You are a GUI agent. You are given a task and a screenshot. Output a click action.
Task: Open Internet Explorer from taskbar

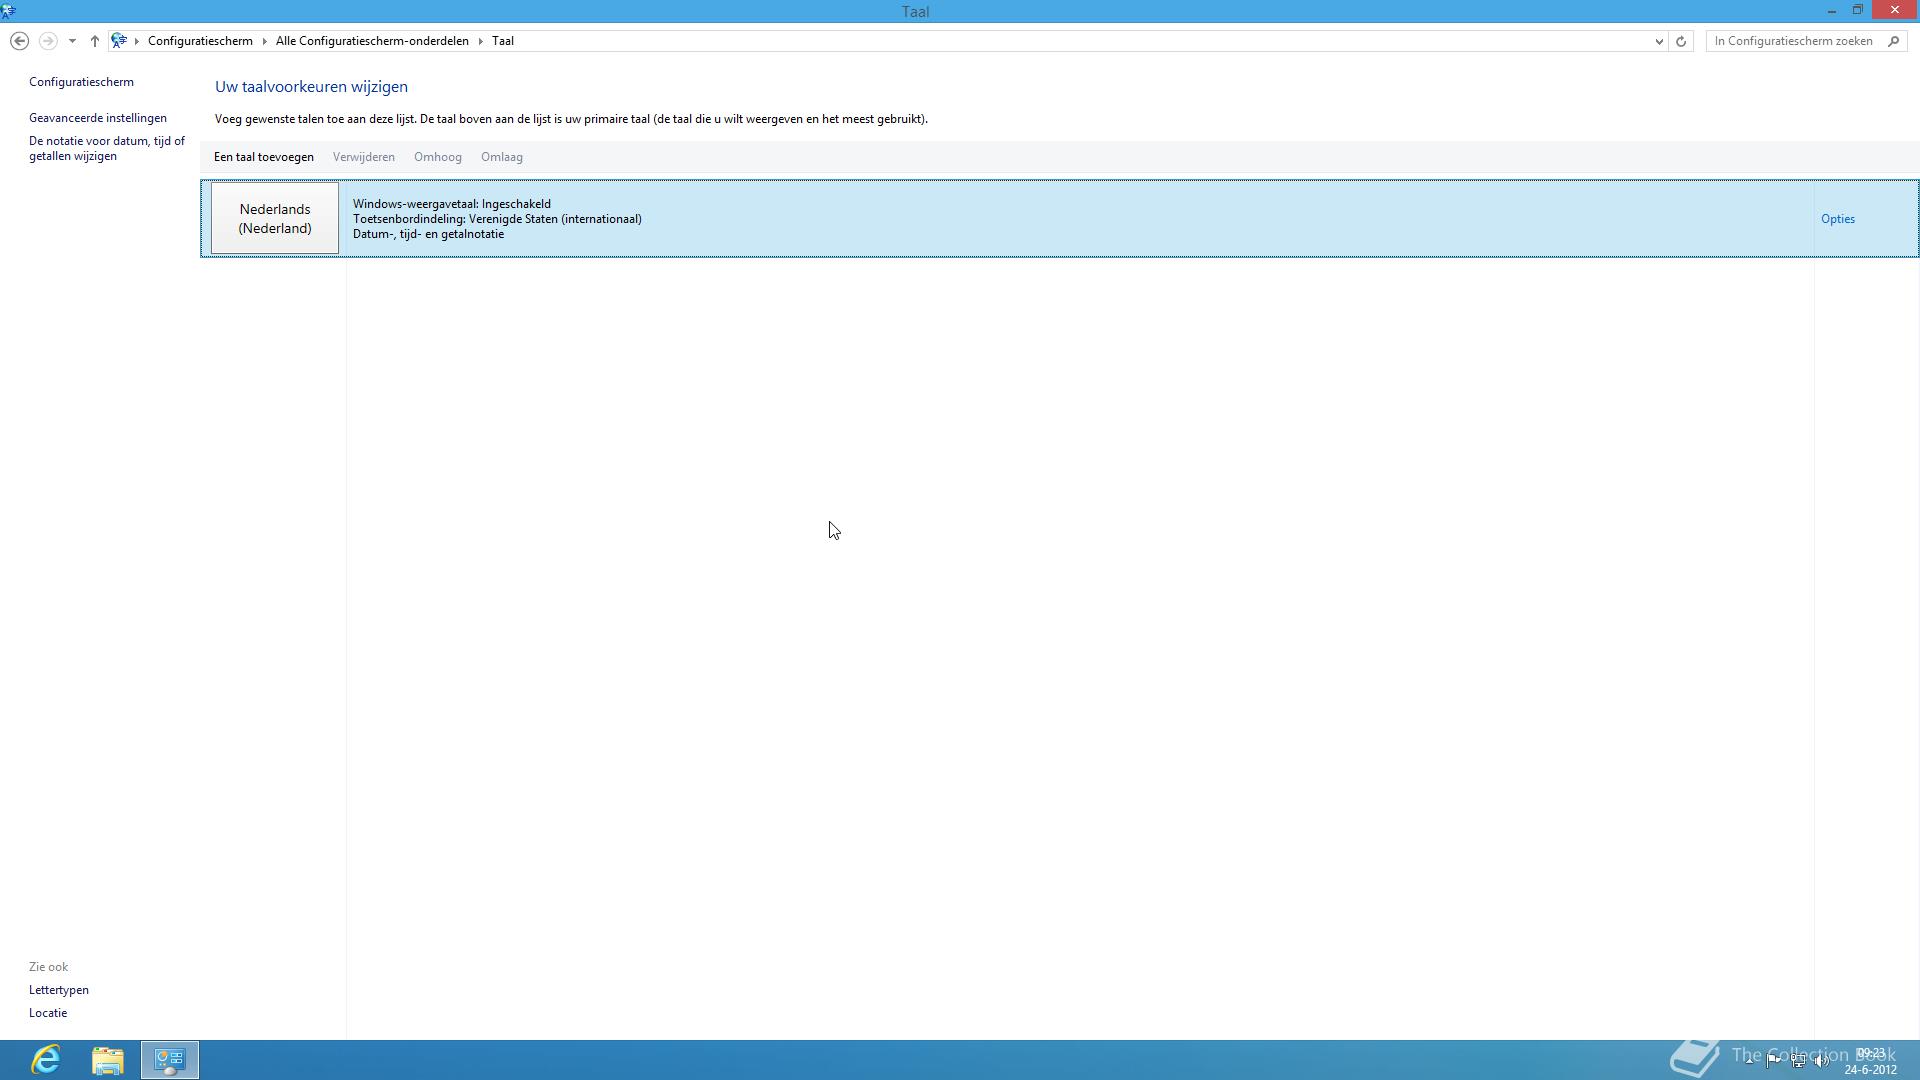point(46,1059)
